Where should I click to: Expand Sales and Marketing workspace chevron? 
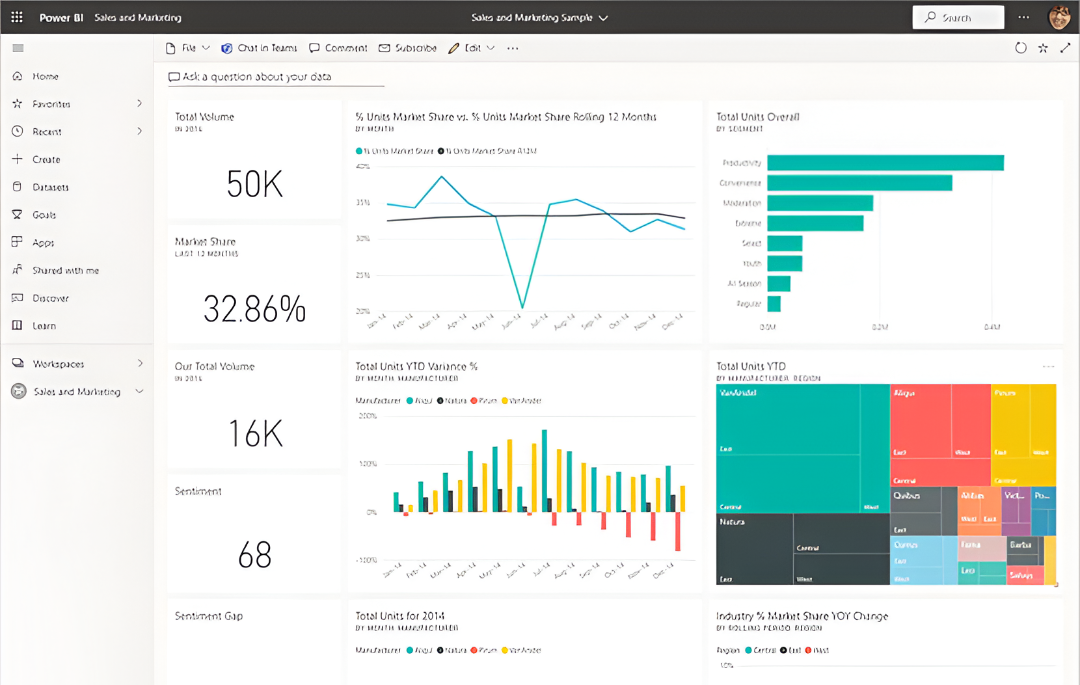(139, 391)
